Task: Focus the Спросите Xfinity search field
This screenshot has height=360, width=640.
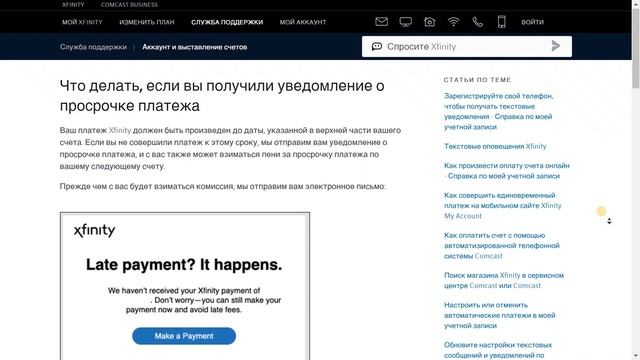Action: [x=467, y=47]
